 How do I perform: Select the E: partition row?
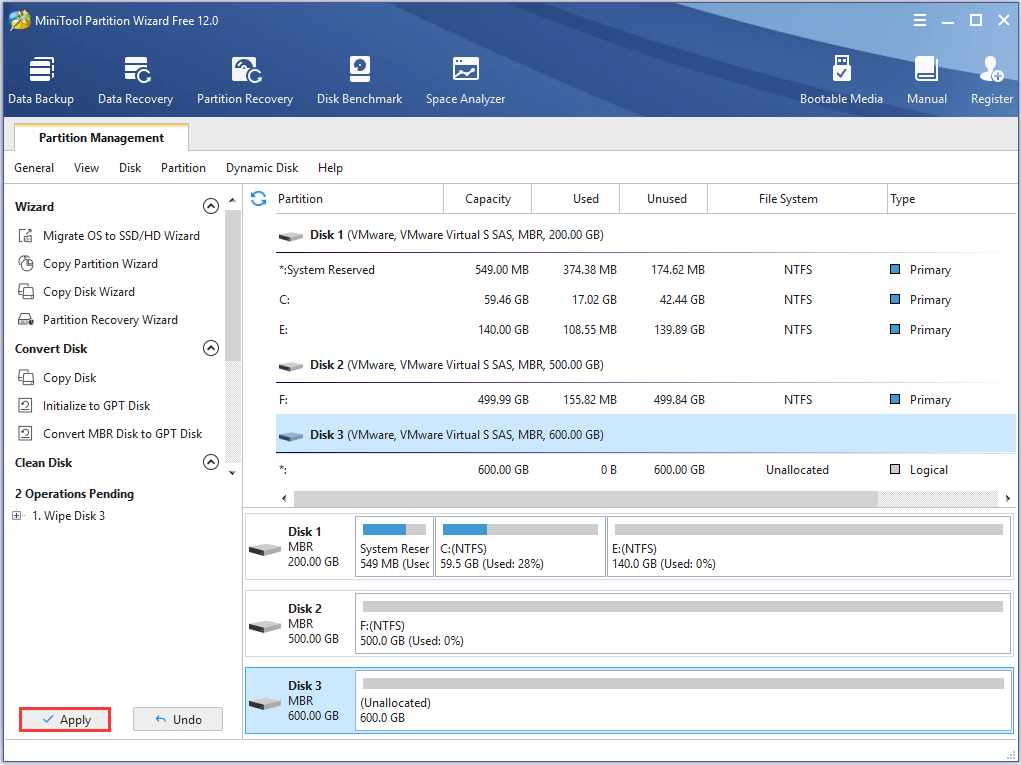click(645, 329)
